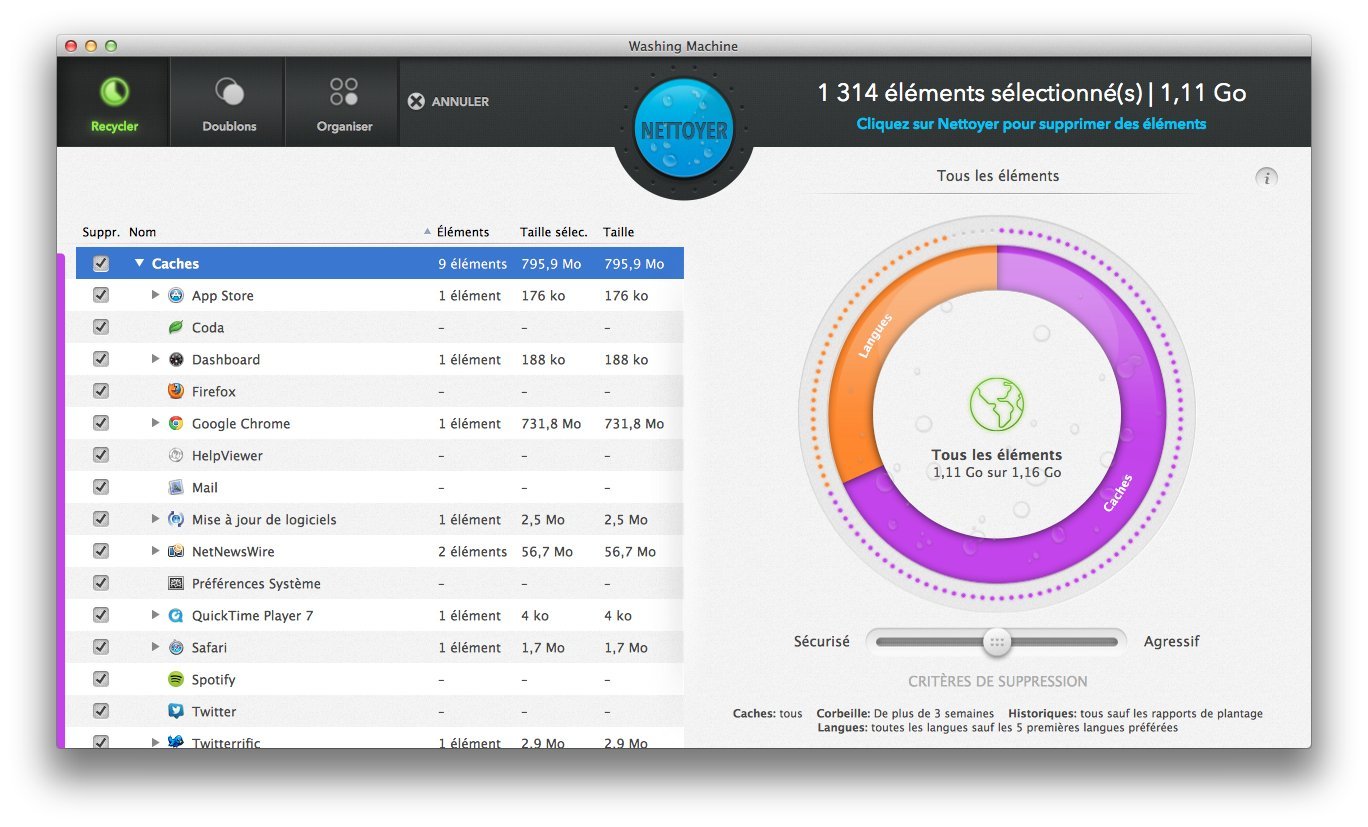1368x827 pixels.
Task: Click the Agressif label of slider
Action: [1171, 641]
